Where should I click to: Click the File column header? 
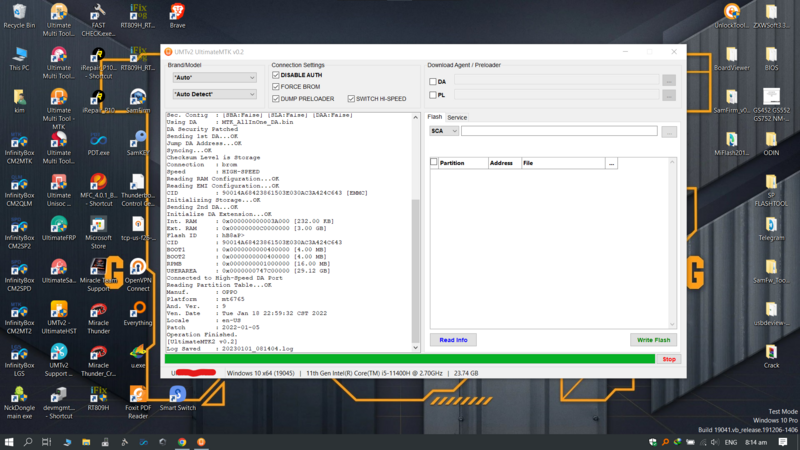pos(563,163)
